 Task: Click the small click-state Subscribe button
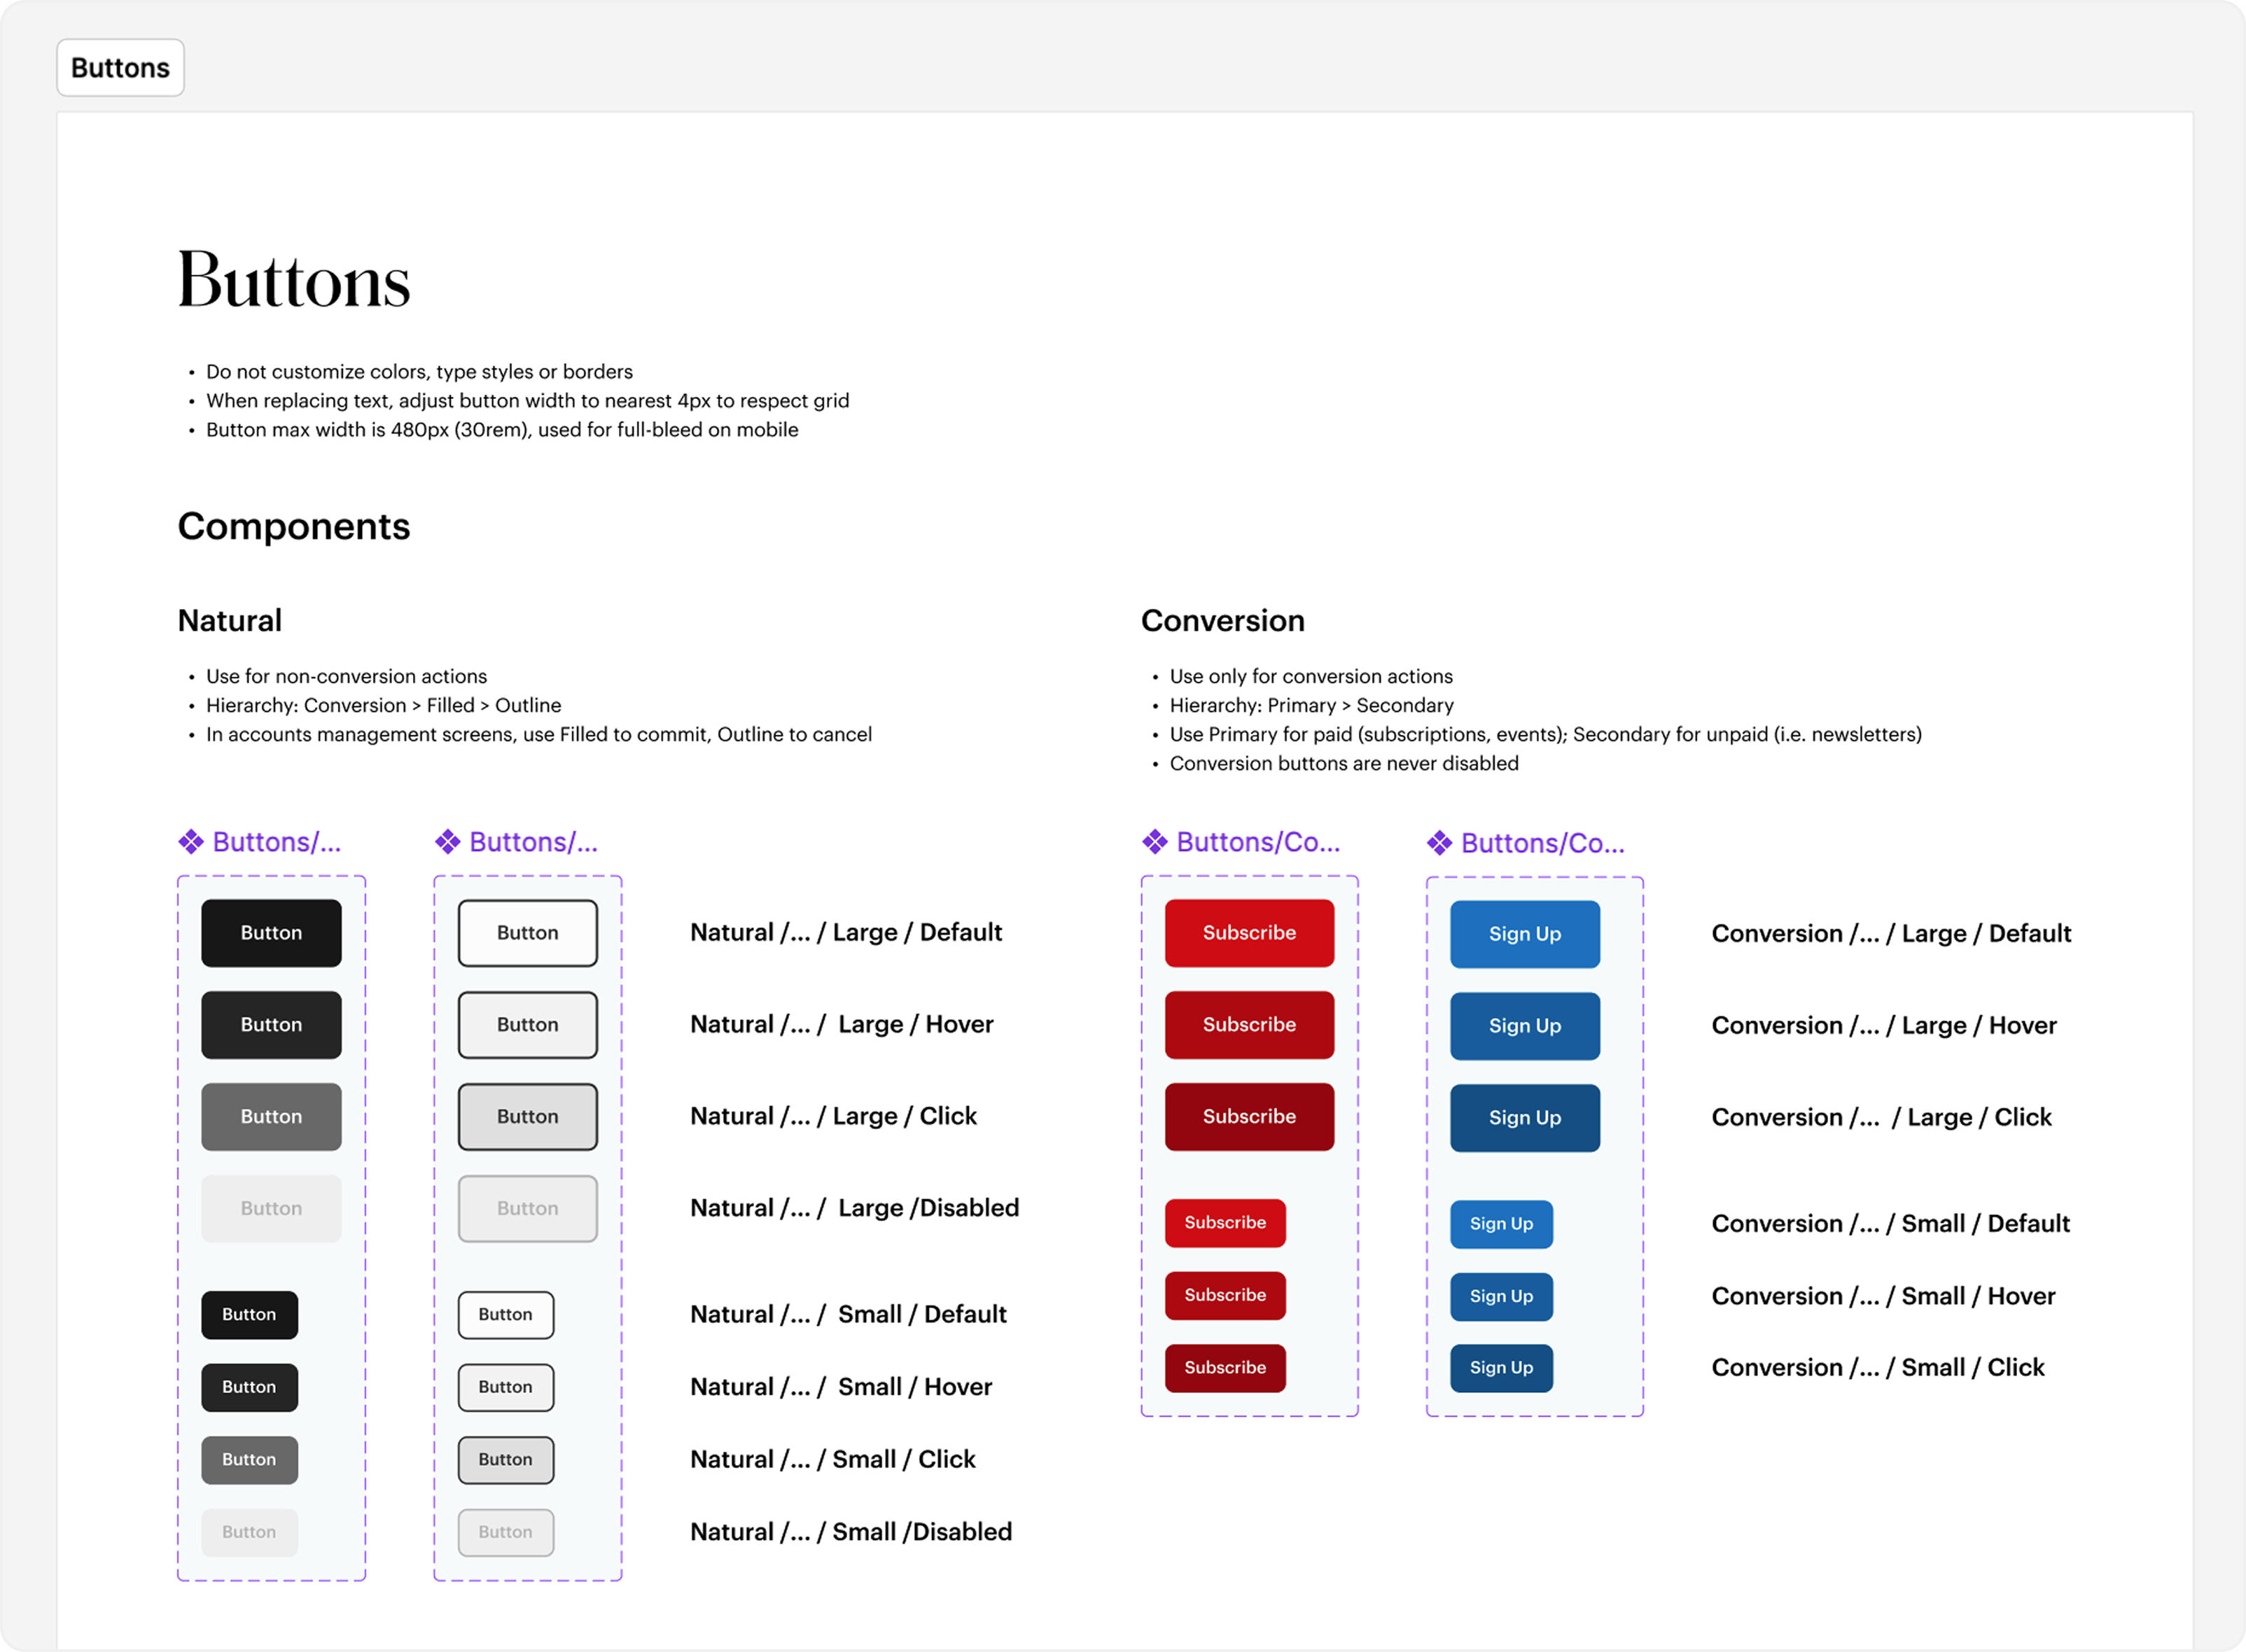click(x=1226, y=1368)
